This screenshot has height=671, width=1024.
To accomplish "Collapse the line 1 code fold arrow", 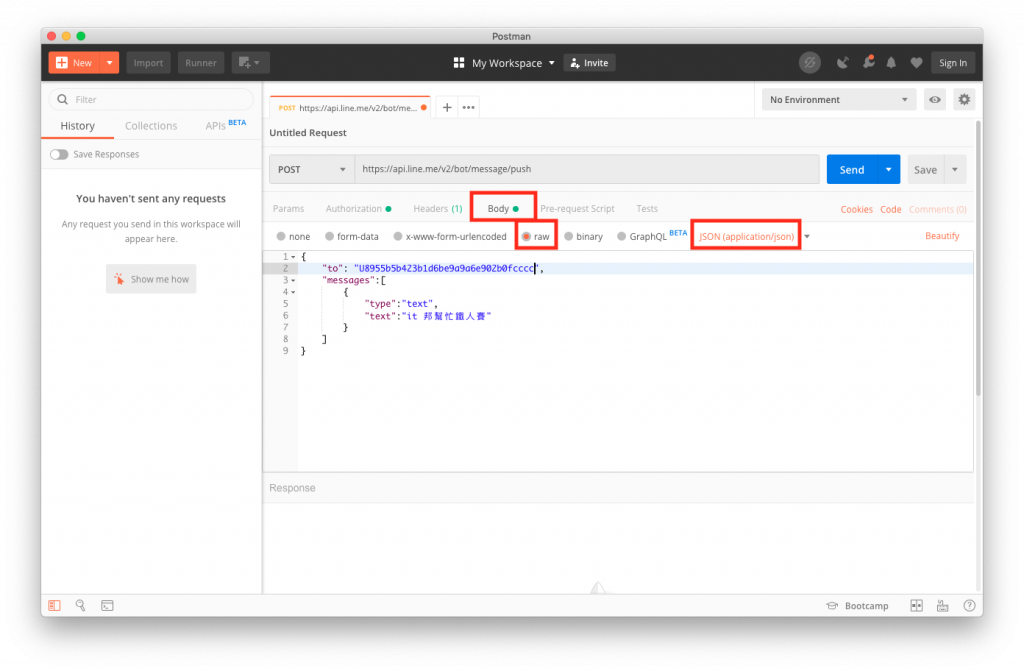I will [293, 257].
